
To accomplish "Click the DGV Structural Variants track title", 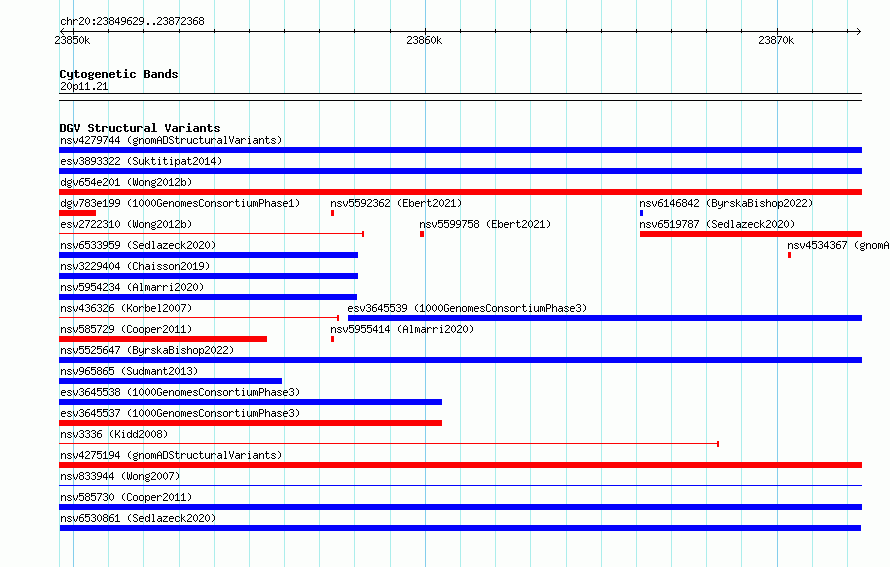I will [140, 128].
